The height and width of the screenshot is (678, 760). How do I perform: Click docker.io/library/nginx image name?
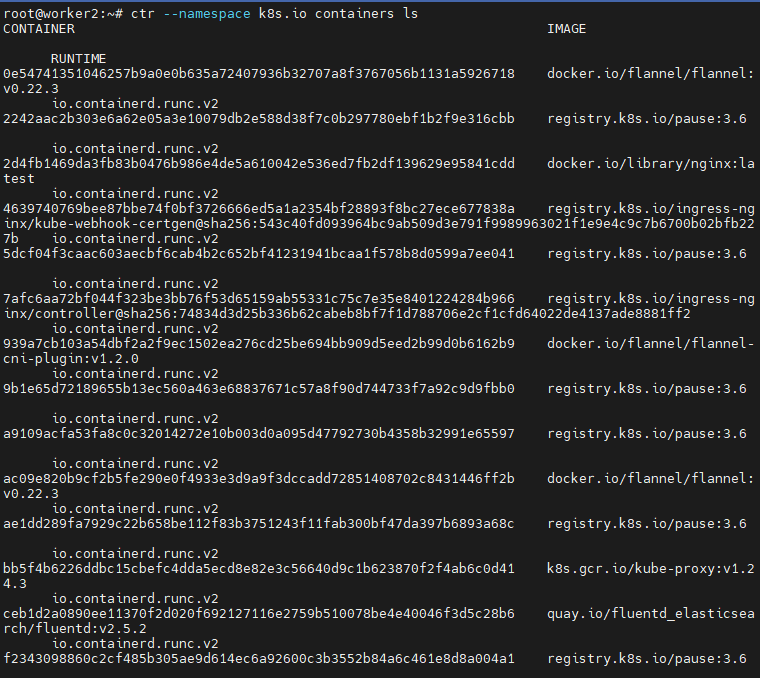651,164
